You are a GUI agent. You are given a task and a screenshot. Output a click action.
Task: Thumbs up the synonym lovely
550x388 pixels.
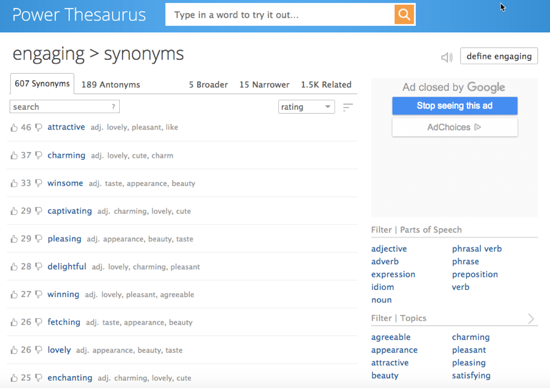pos(14,350)
